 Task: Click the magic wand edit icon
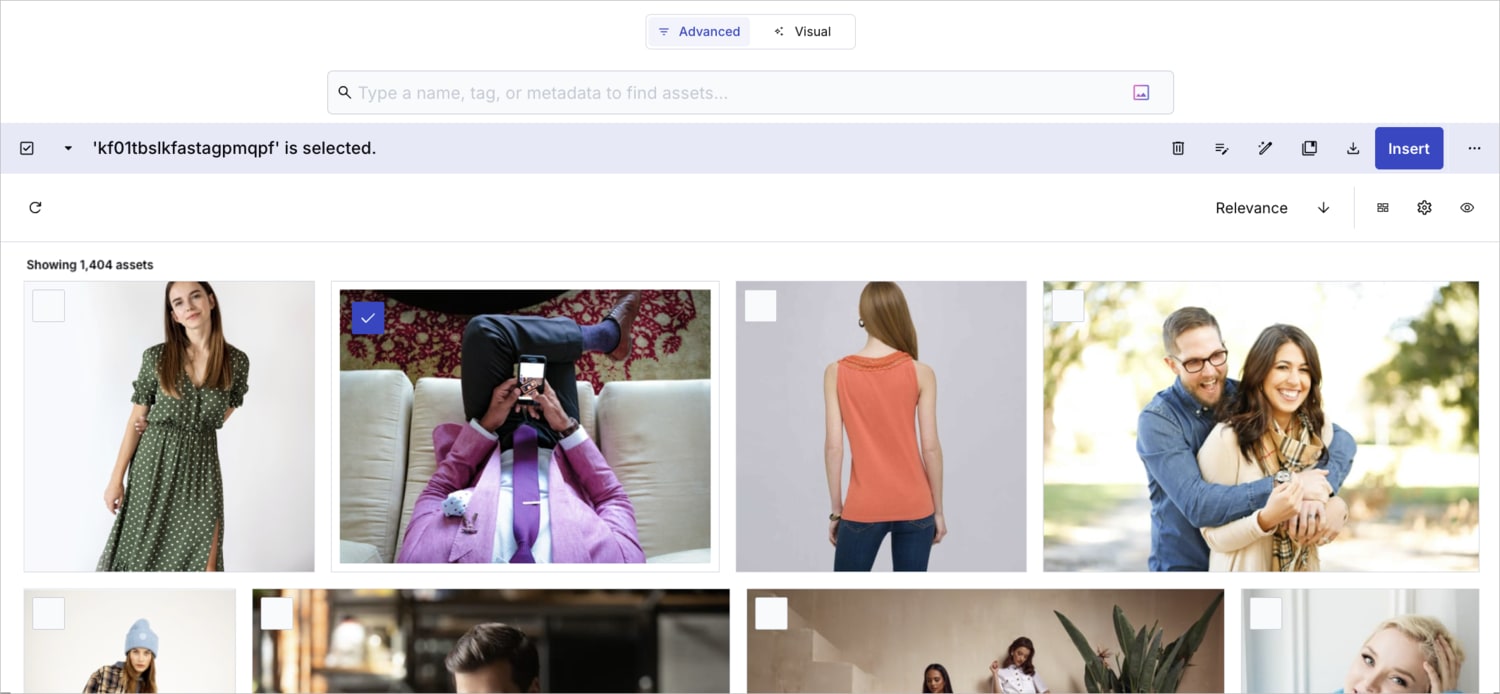coord(1265,148)
